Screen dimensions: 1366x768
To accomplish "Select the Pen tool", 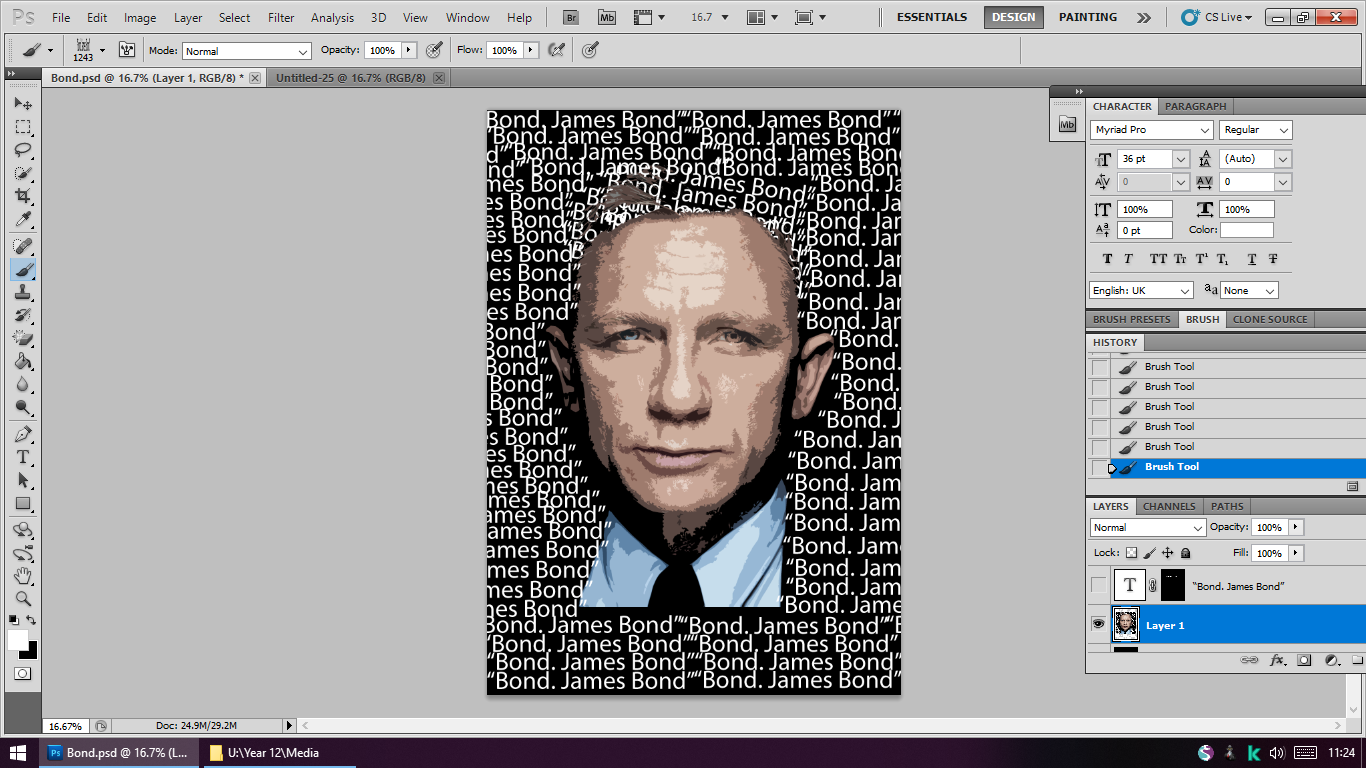I will click(23, 434).
